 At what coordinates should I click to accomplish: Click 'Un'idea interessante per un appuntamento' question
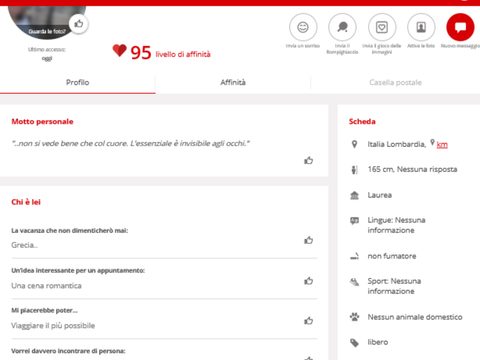point(78,270)
